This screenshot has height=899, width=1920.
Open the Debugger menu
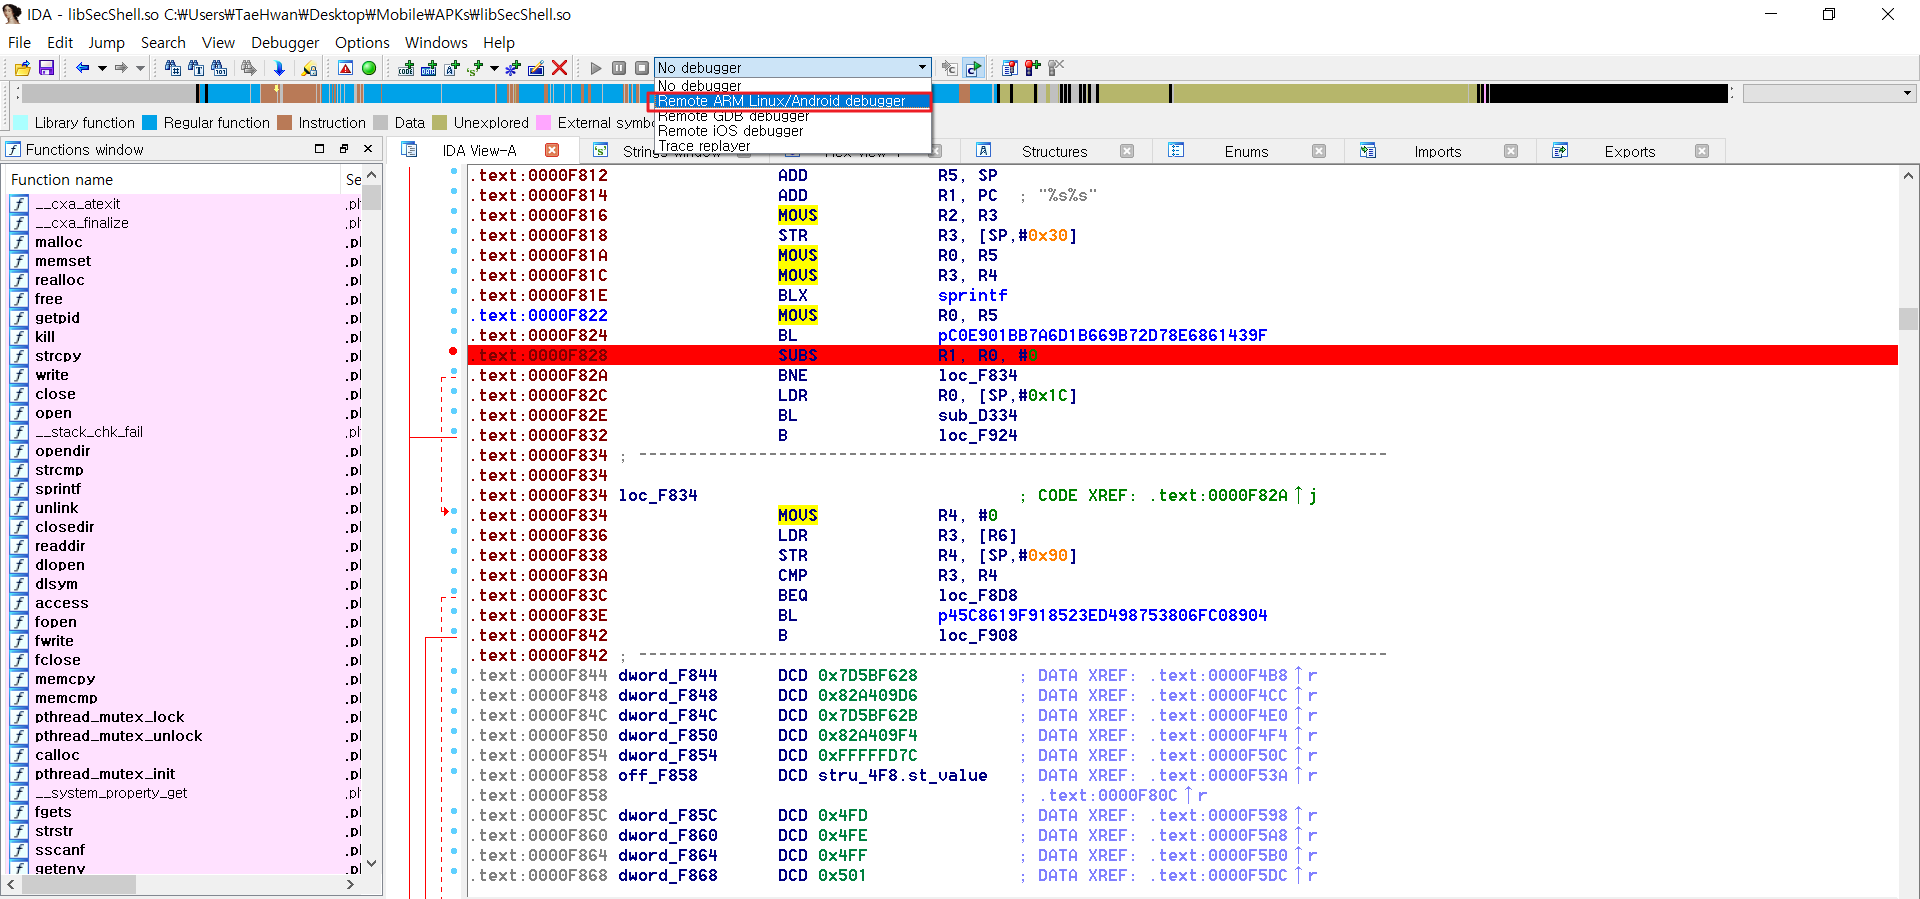285,42
